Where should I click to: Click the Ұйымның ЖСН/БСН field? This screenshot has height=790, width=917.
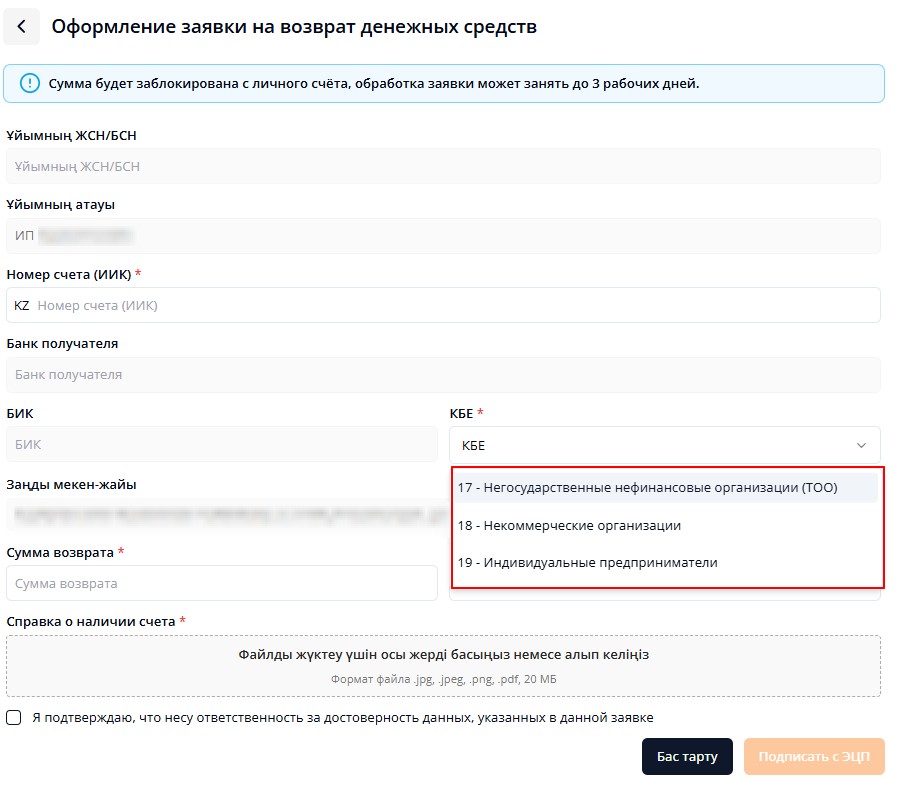pyautogui.click(x=443, y=166)
